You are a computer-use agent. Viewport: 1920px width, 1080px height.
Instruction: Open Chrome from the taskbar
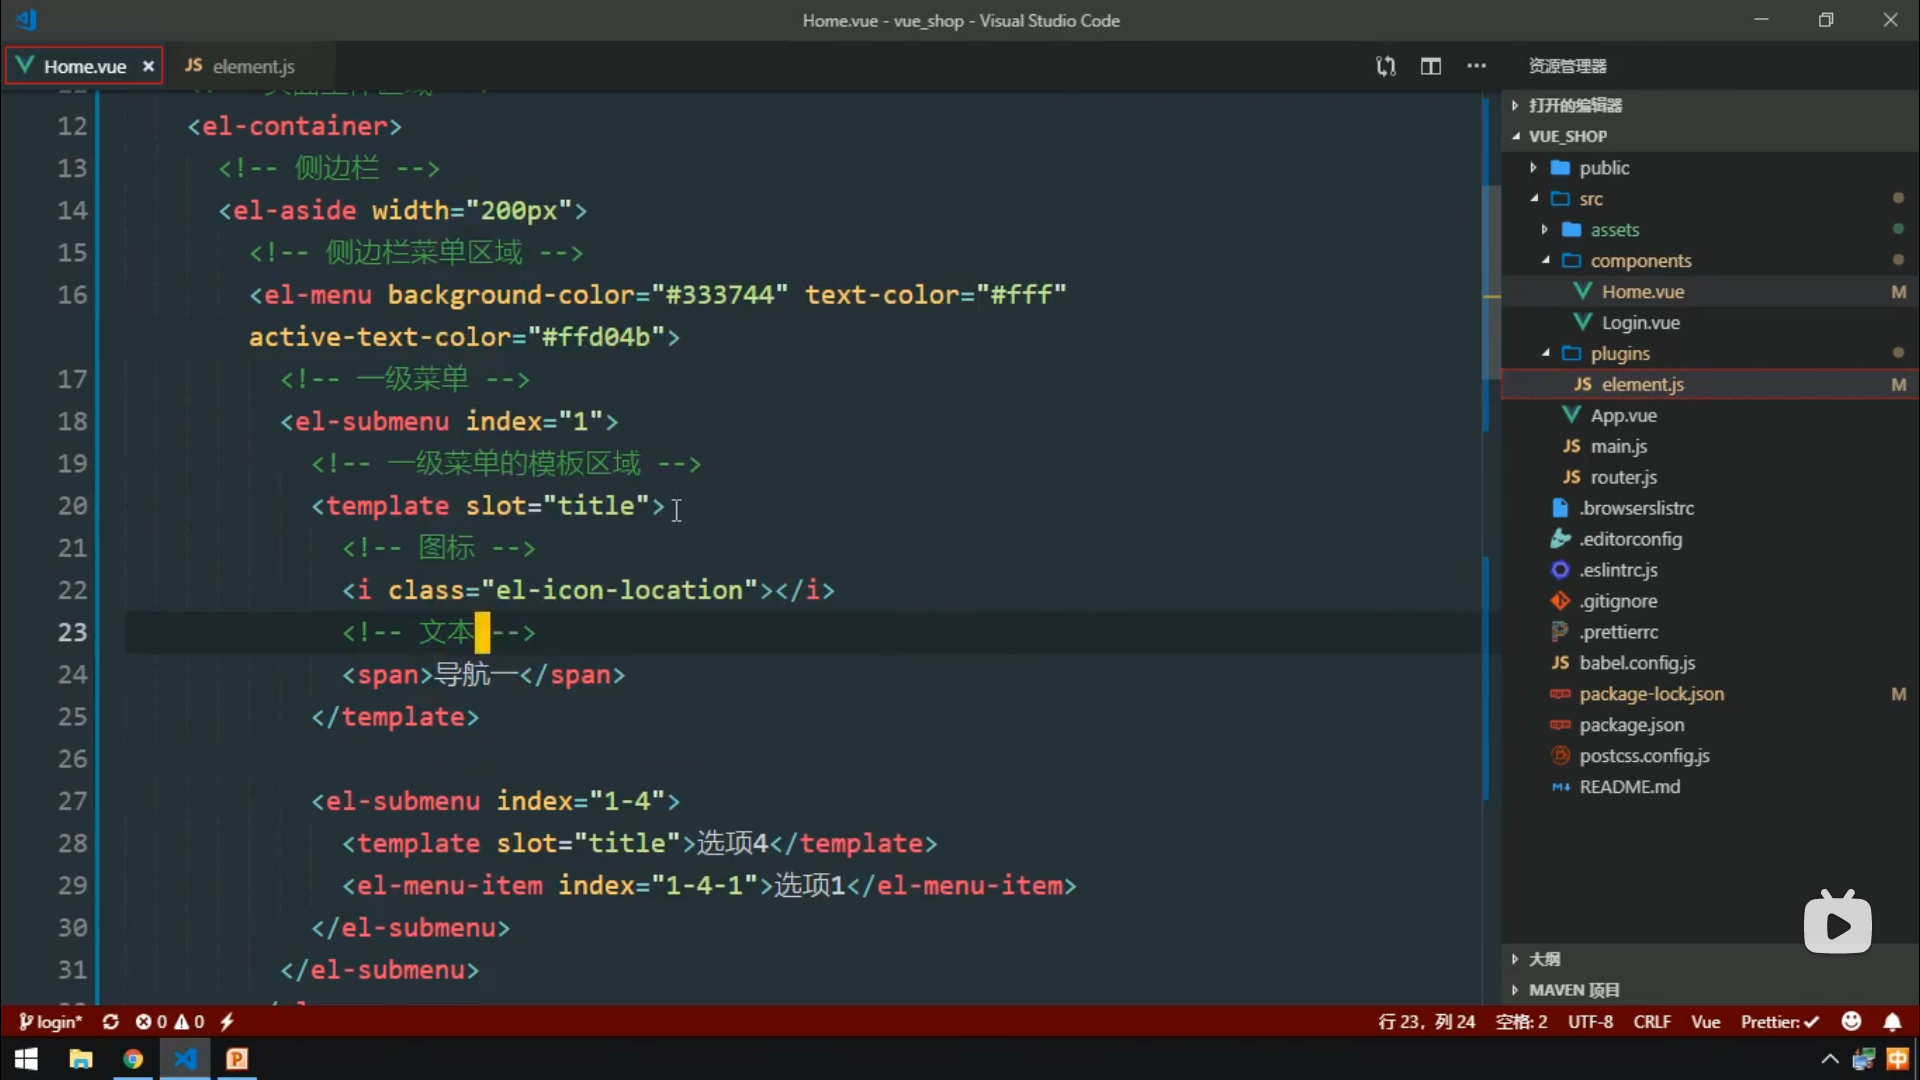(x=133, y=1059)
